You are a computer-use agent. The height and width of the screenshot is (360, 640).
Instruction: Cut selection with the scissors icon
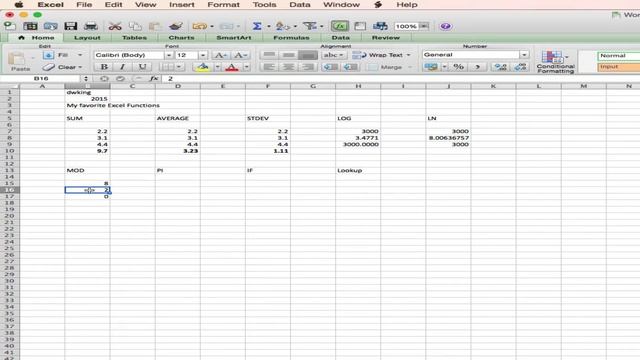coord(115,26)
